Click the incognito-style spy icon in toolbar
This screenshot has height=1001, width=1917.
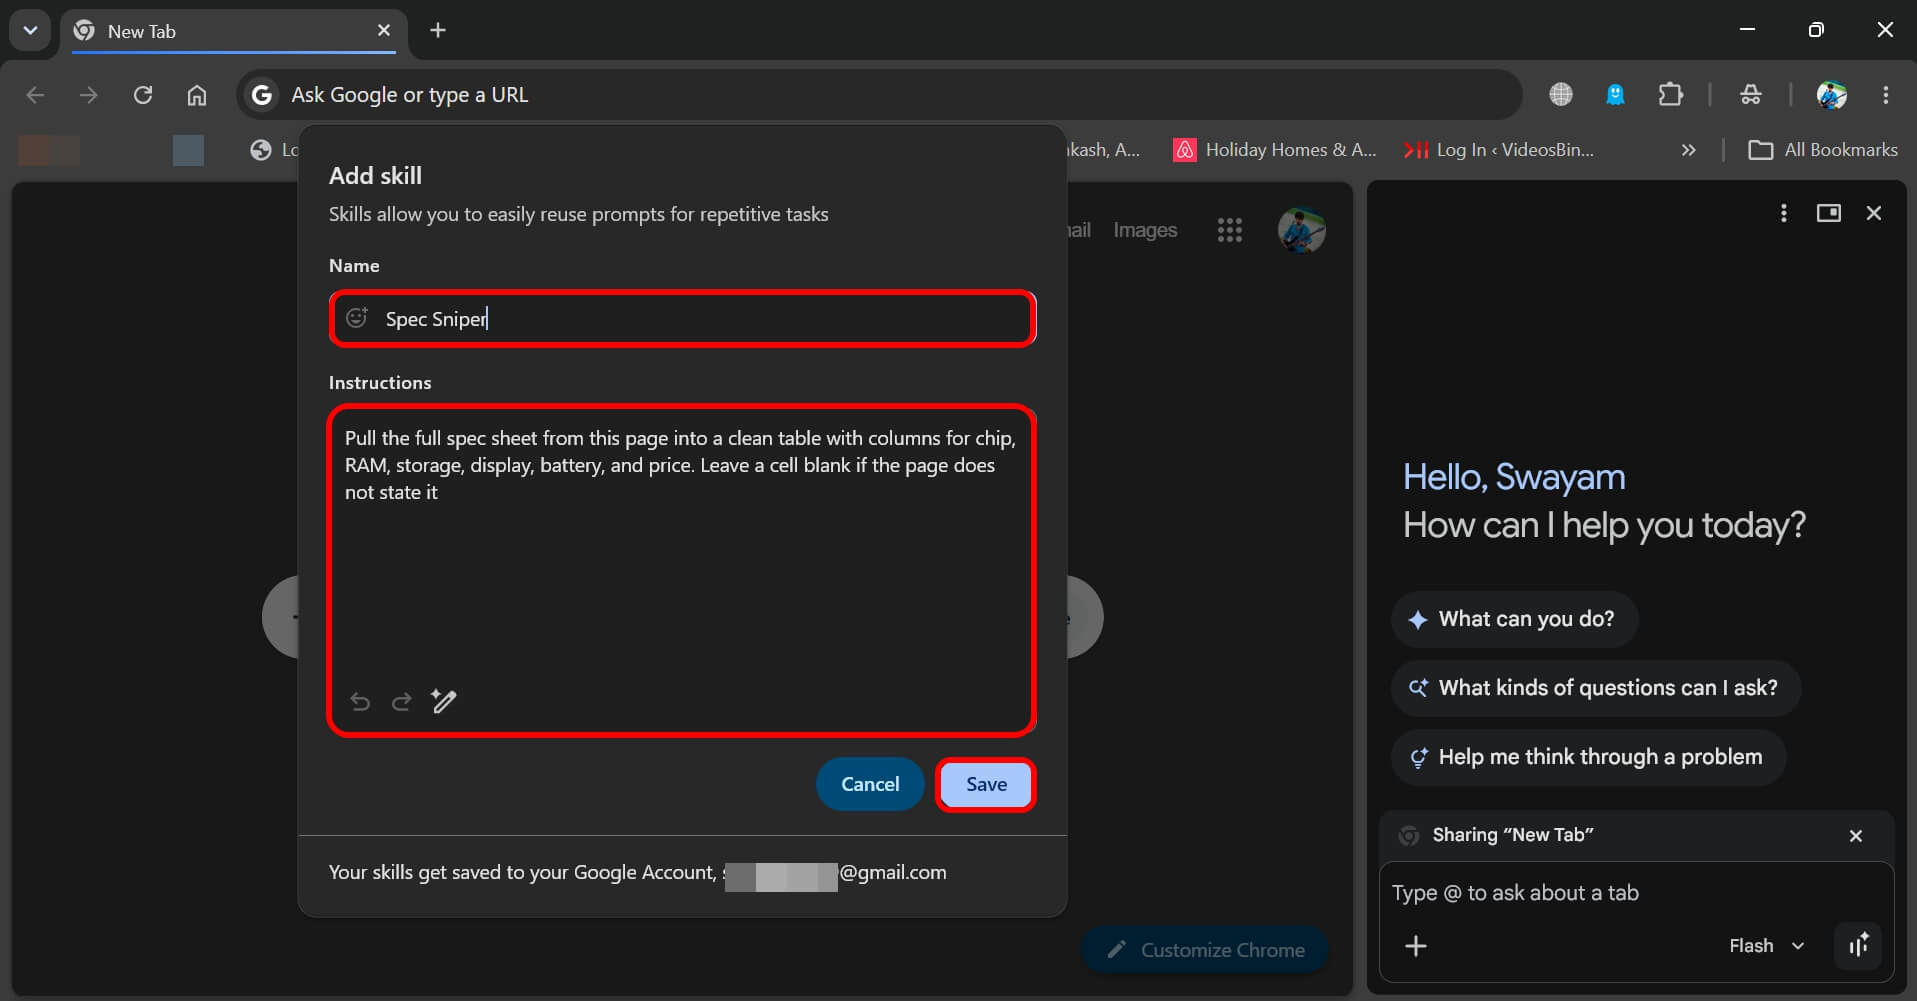point(1750,95)
